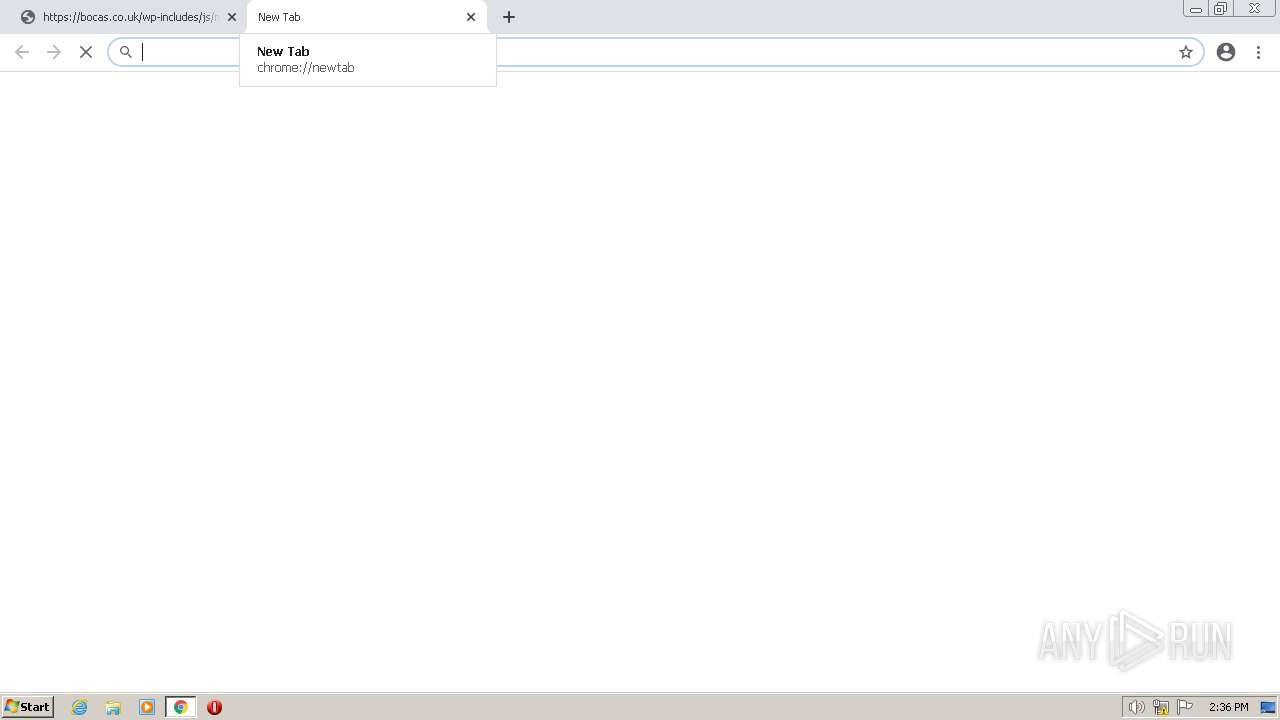Bookmark this page with the star icon
Viewport: 1280px width, 720px height.
point(1186,52)
